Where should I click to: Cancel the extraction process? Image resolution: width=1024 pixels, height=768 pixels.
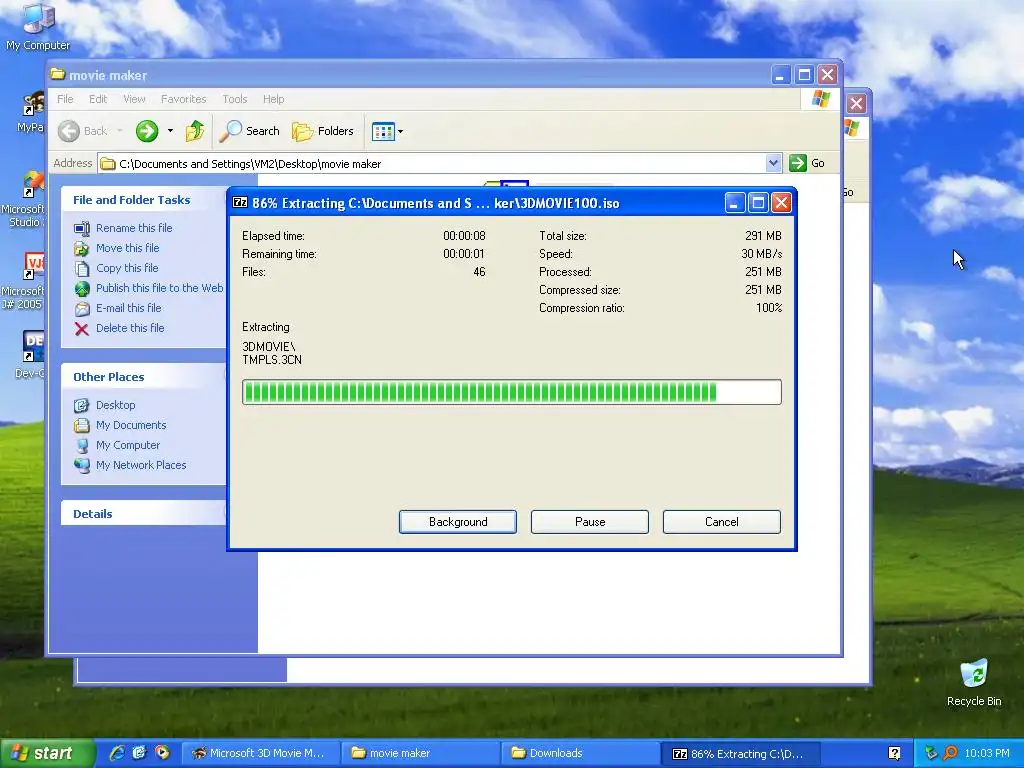722,522
